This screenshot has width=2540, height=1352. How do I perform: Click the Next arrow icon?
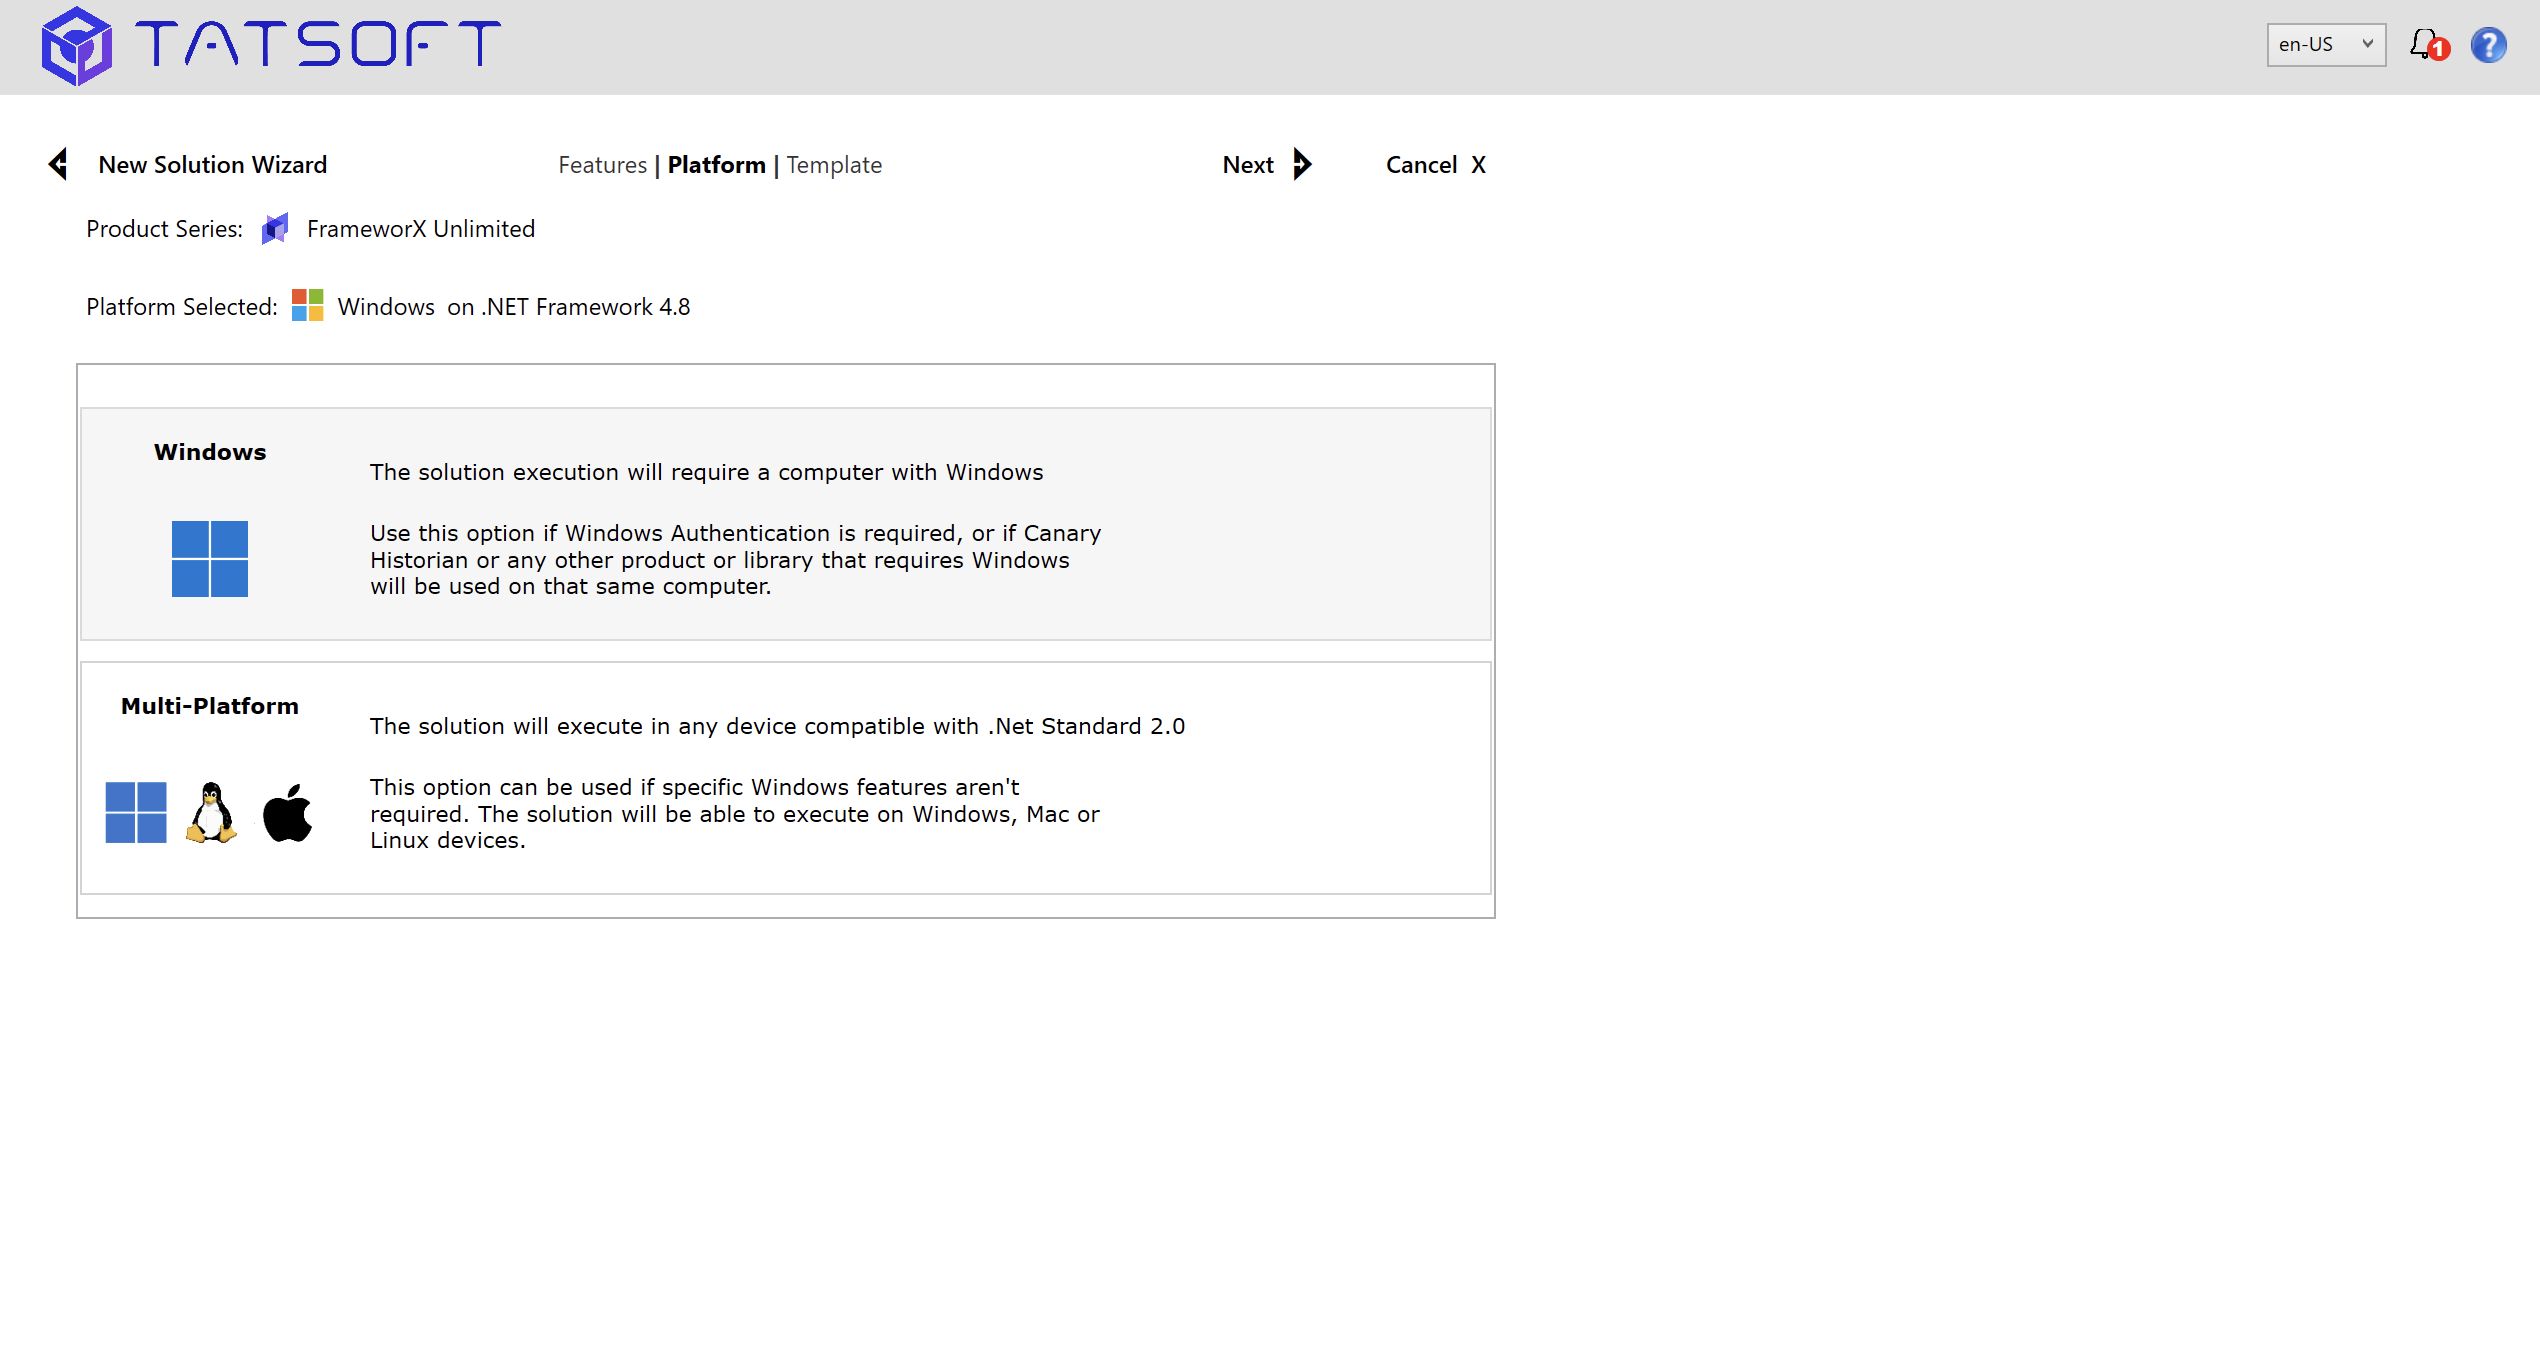coord(1302,164)
